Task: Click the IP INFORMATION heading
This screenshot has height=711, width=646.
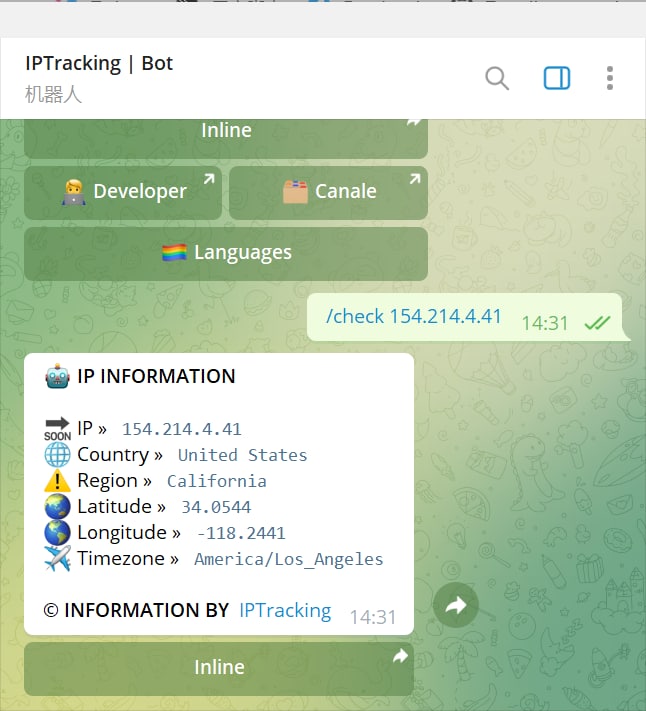Action: click(x=156, y=376)
